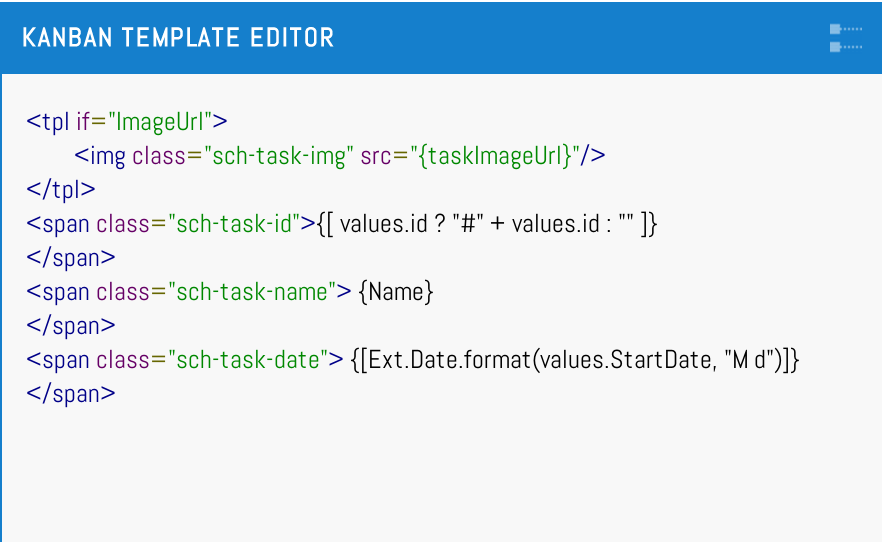The width and height of the screenshot is (882, 542).
Task: Click the closing </span> after the Name line
Action: coord(71,326)
